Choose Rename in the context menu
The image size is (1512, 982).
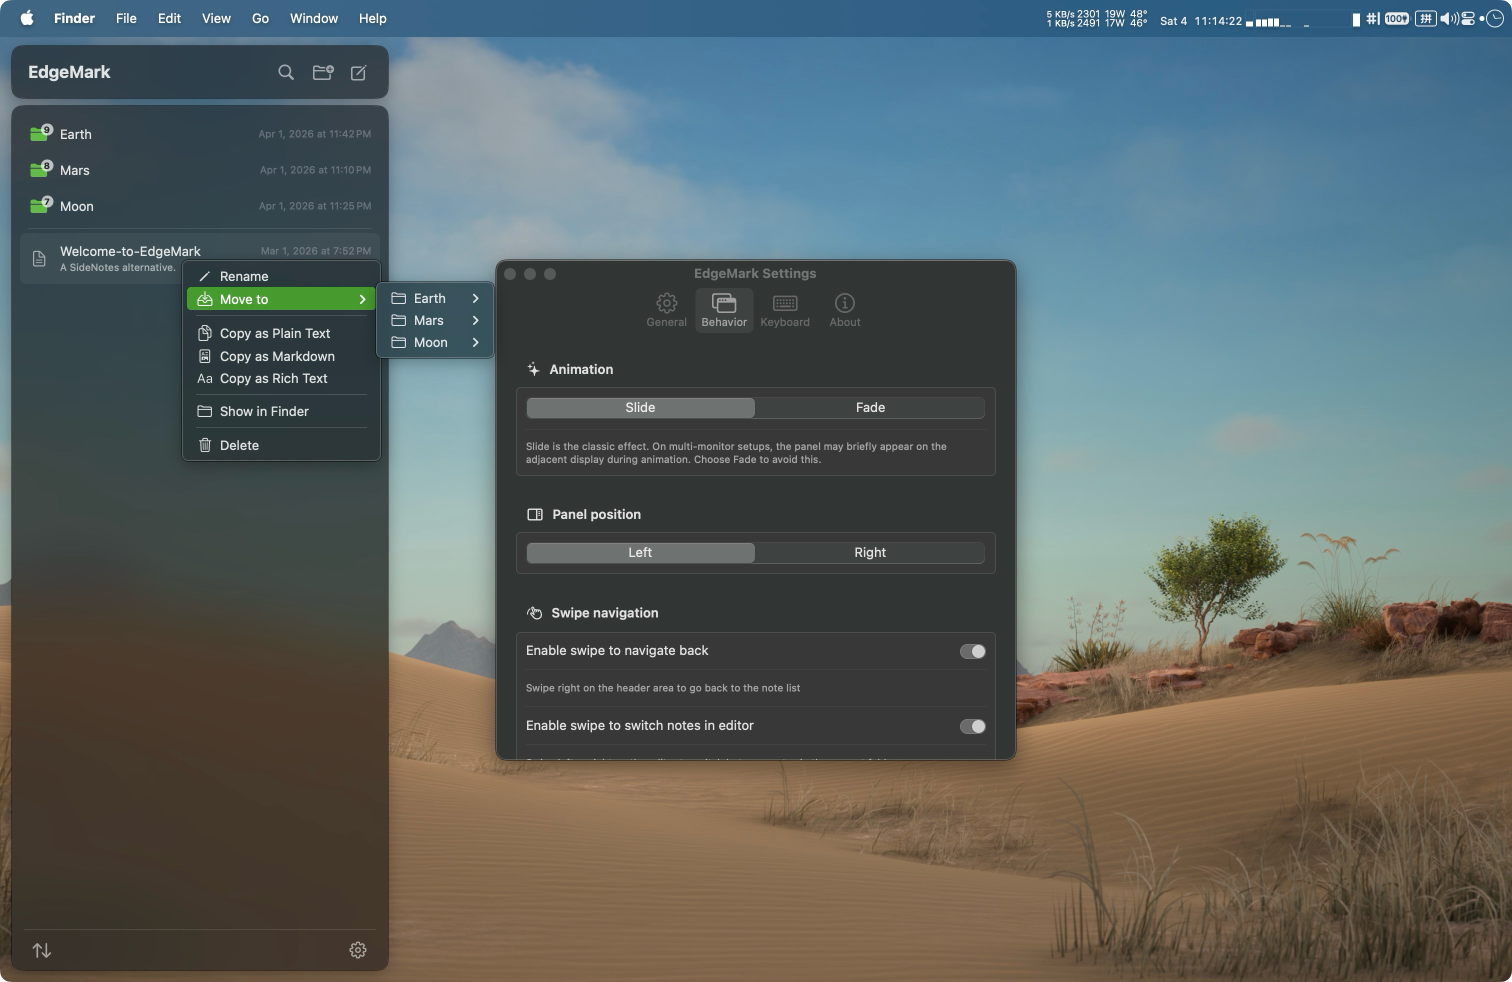(x=281, y=276)
